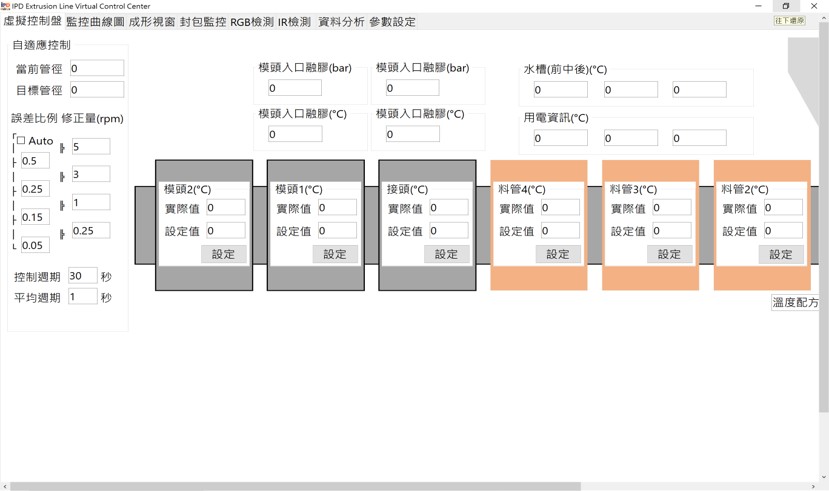Open the 資料分析 tab
Screen dimensions: 829x491
(341, 22)
